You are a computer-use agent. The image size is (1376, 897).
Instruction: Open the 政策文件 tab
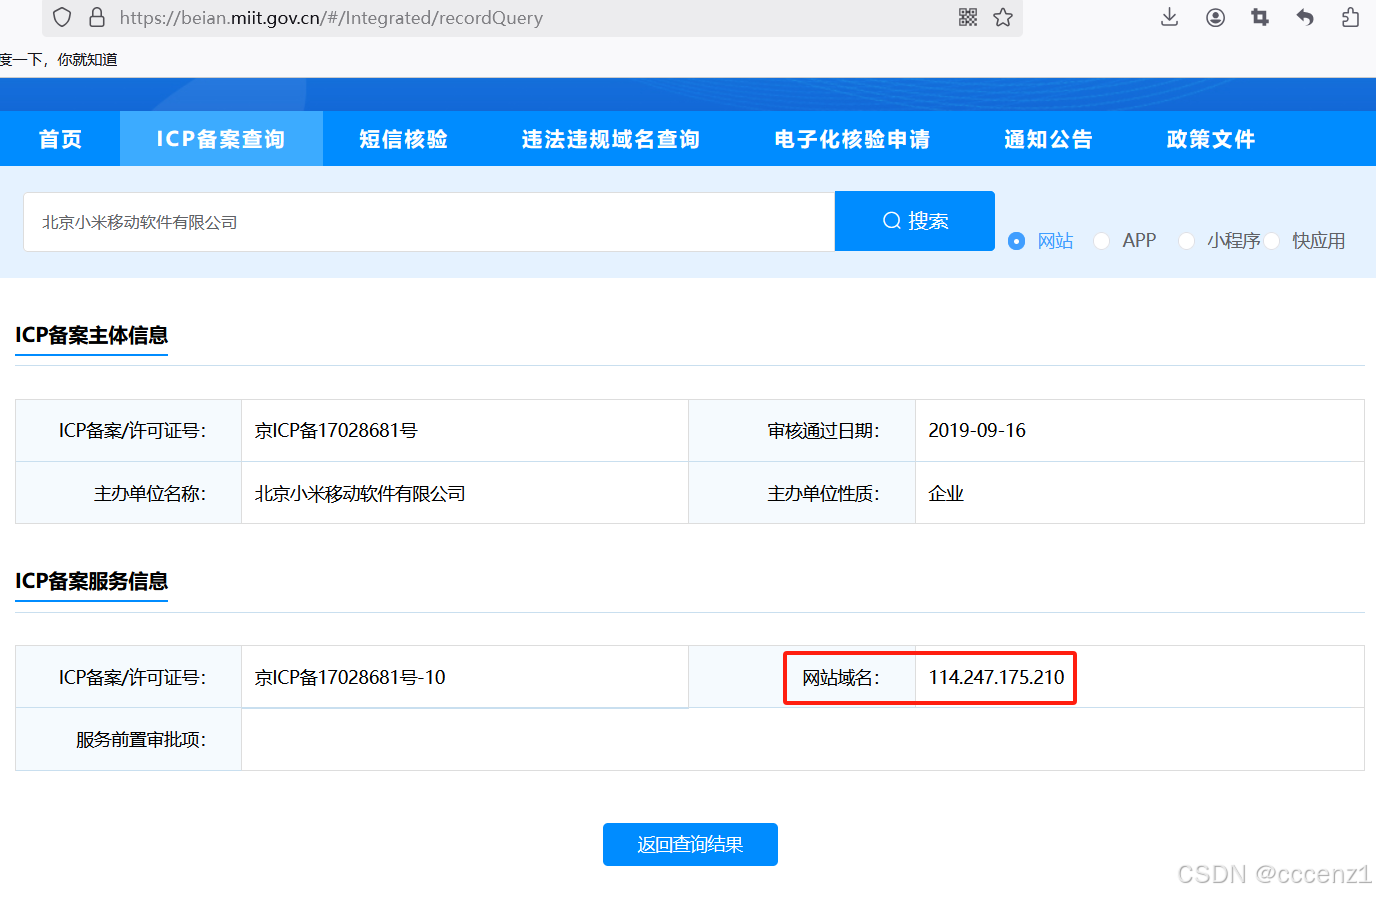[1210, 139]
